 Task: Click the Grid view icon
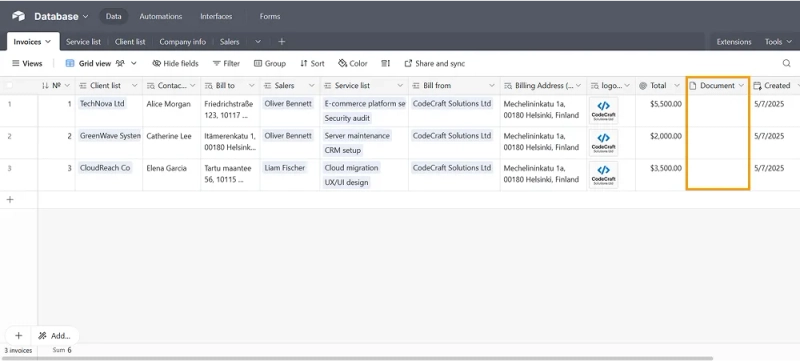70,63
